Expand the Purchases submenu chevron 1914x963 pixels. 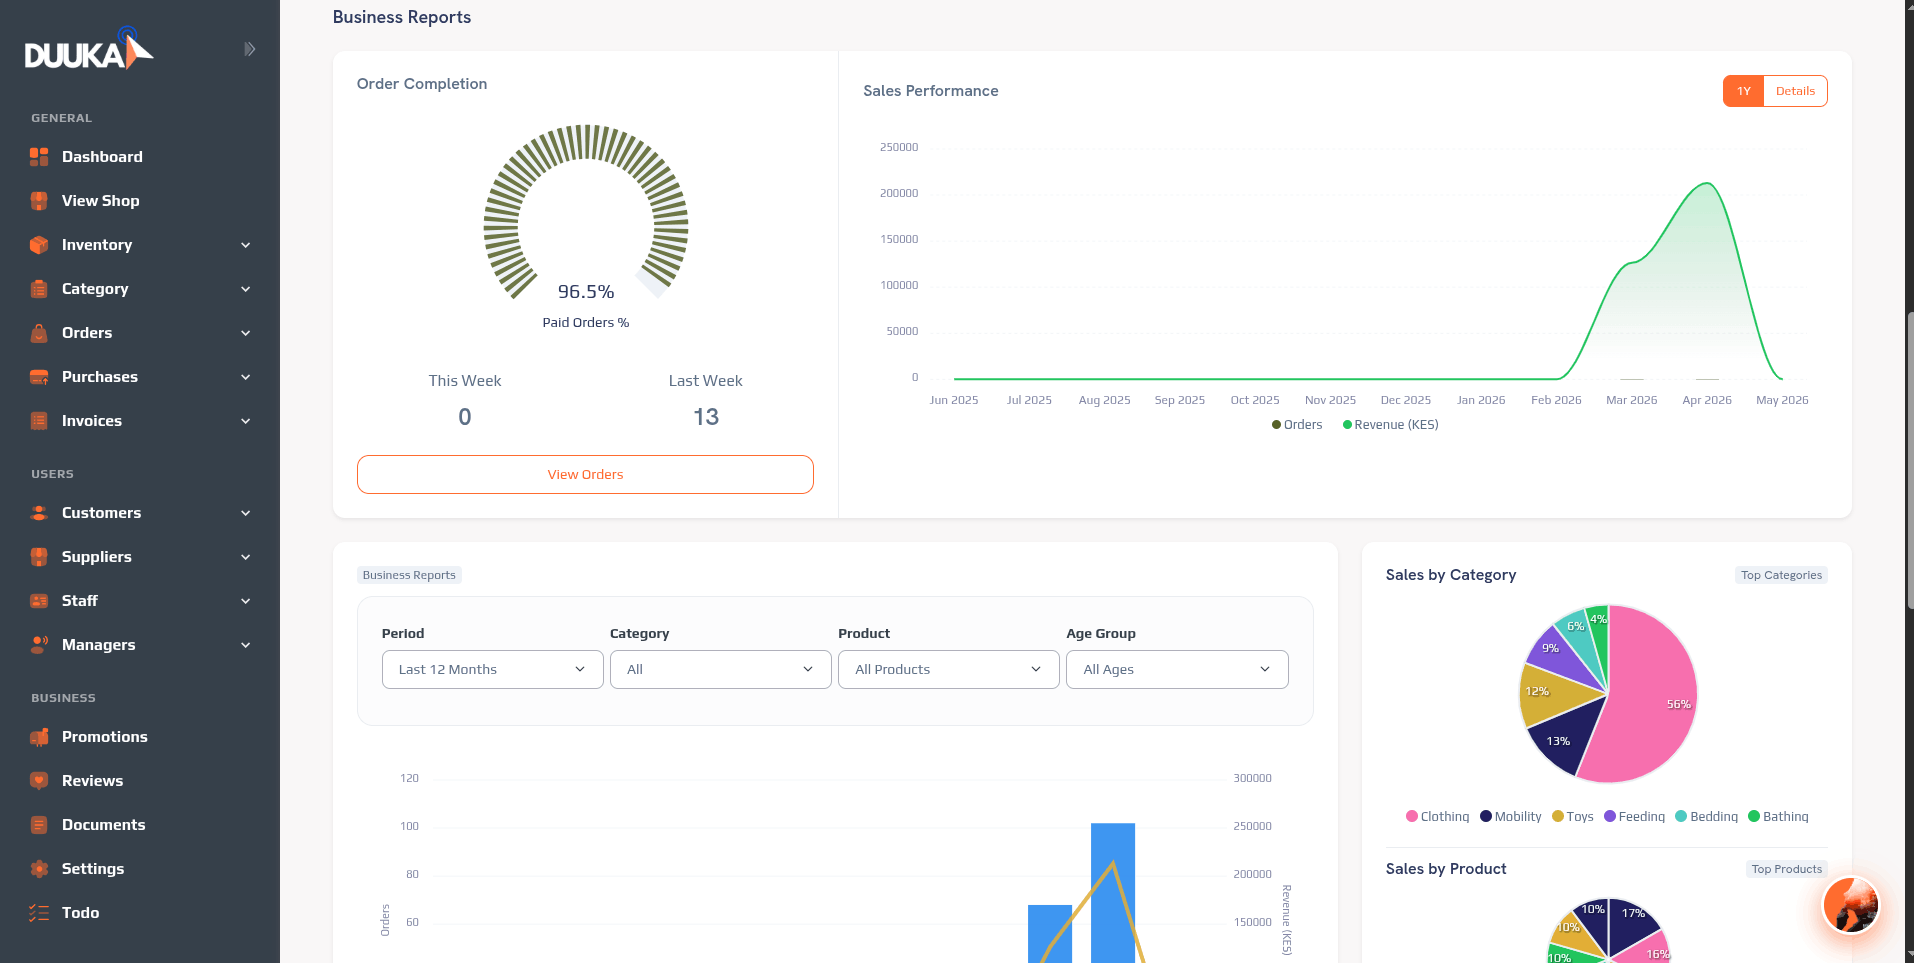point(246,377)
